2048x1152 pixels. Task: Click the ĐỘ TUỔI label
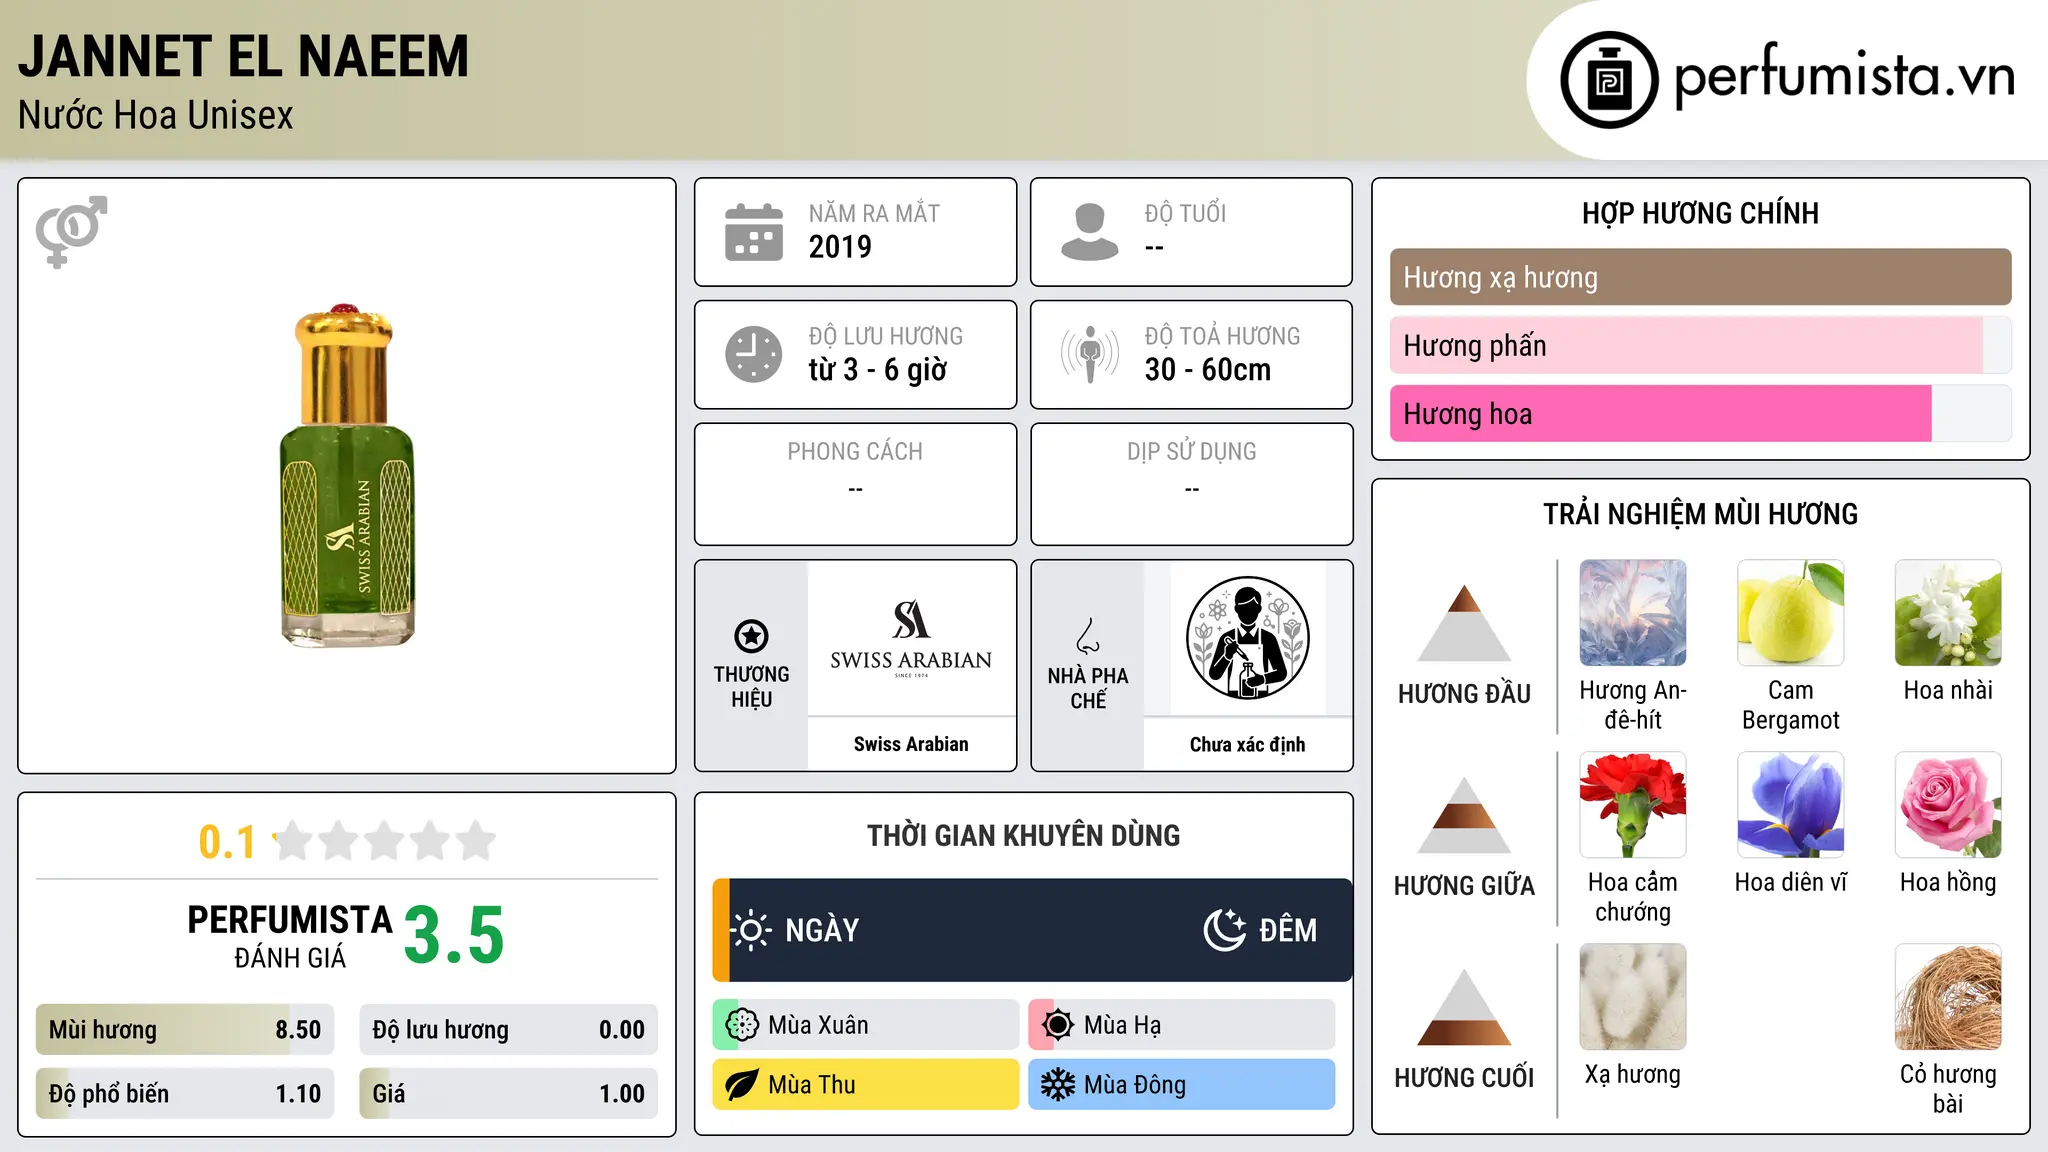point(1185,213)
